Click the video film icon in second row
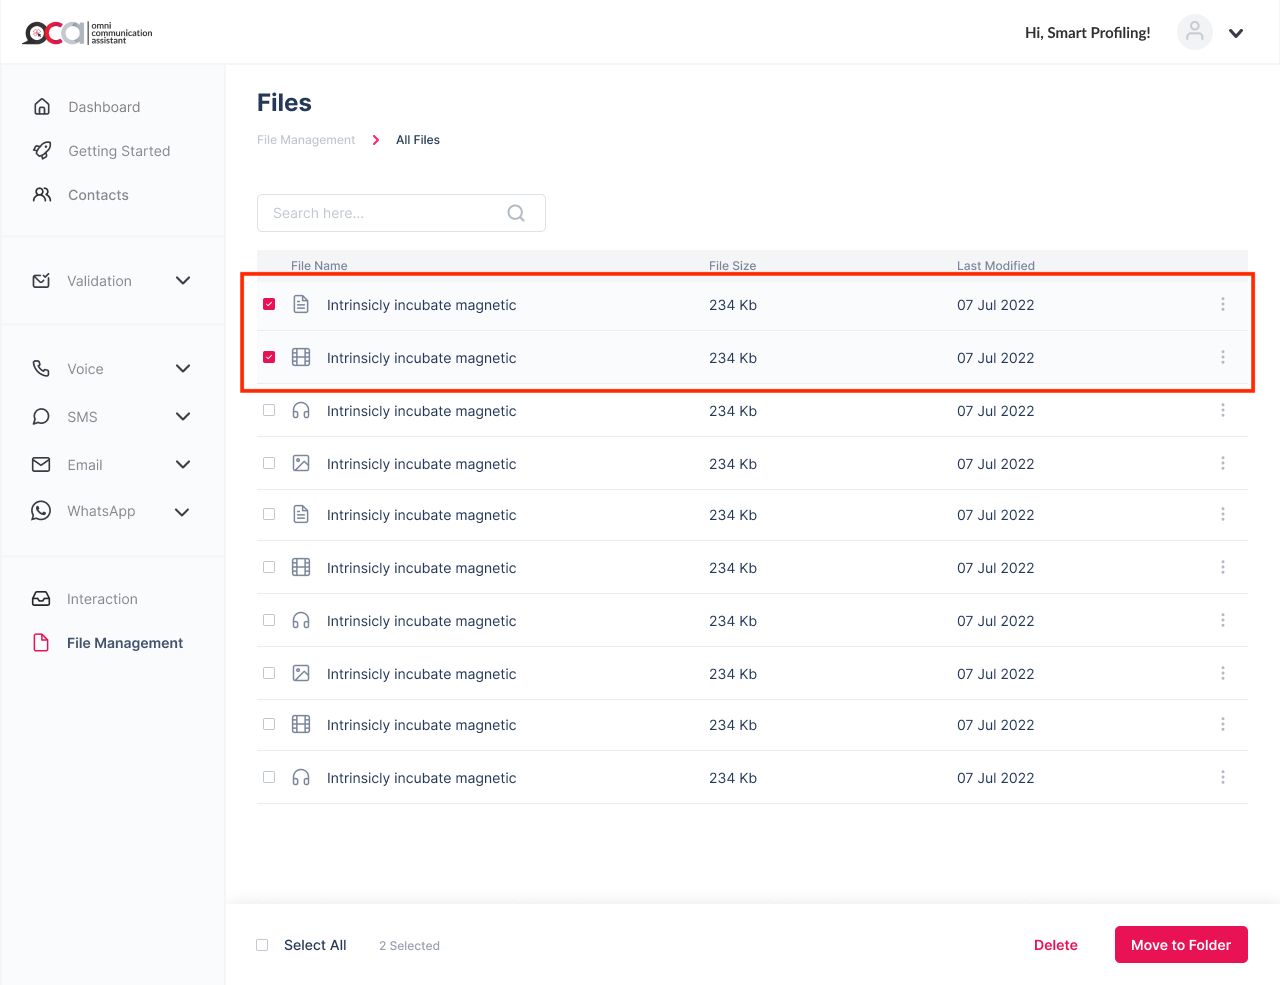1280x985 pixels. 301,358
